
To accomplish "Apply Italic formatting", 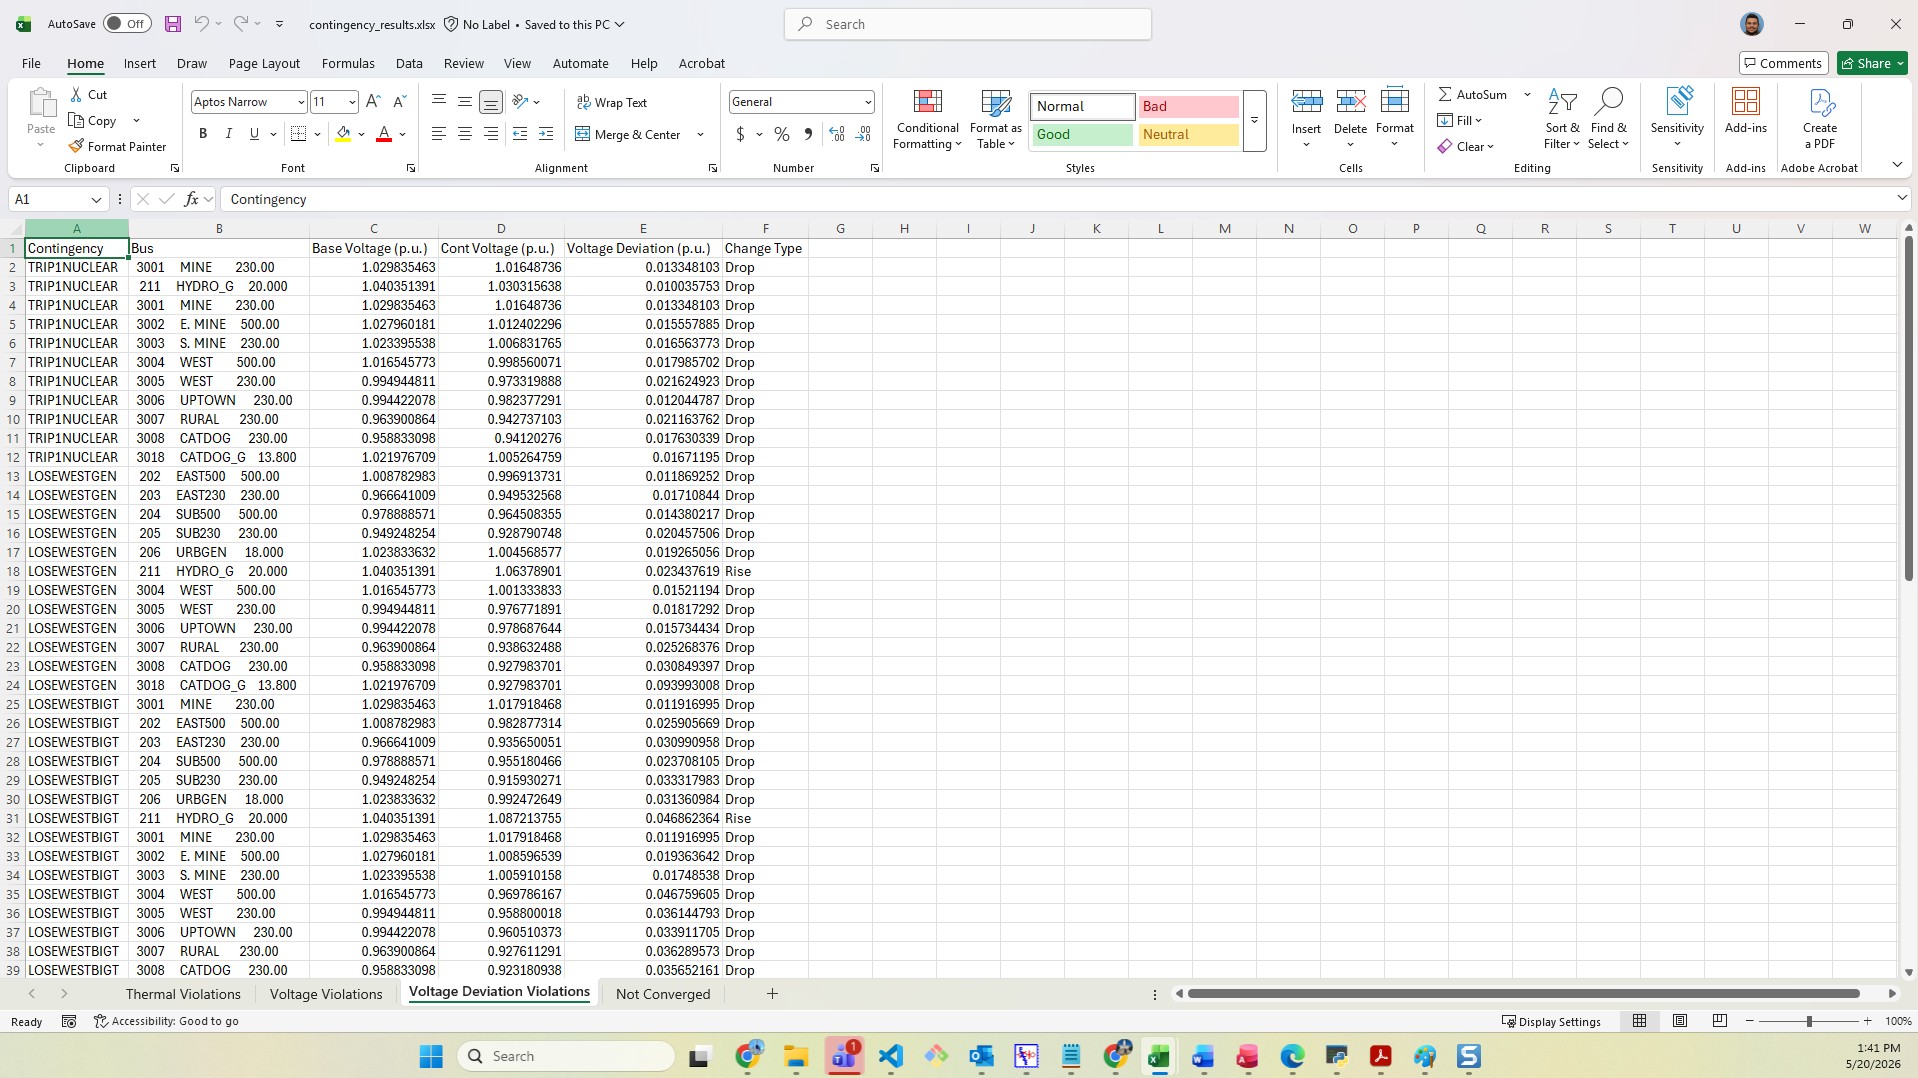I will point(228,134).
